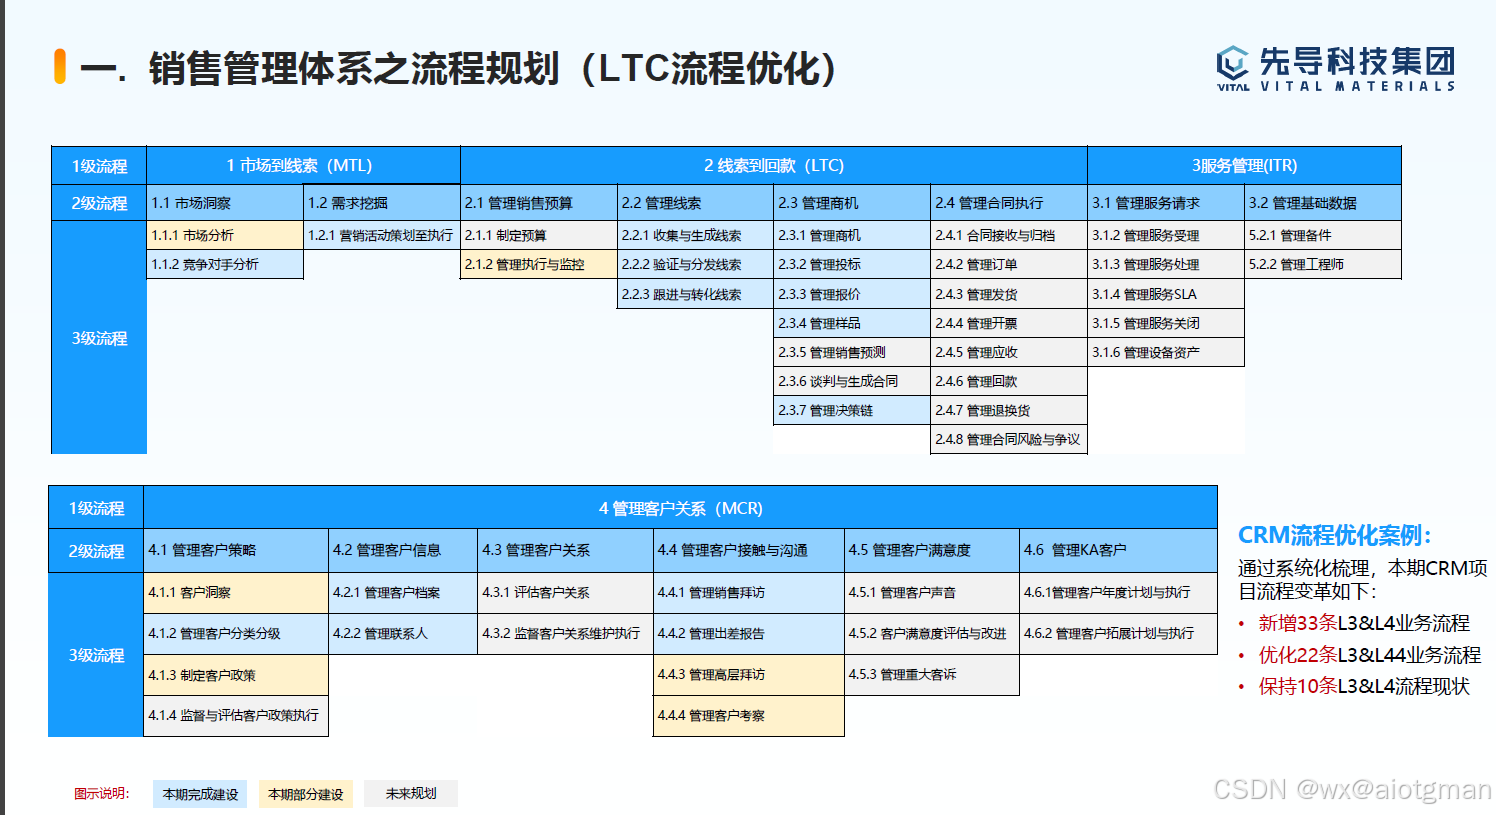Viewport: 1496px width, 815px height.
Task: Click 3.1.5 管理服务关闭 cell
Action: tap(1166, 323)
